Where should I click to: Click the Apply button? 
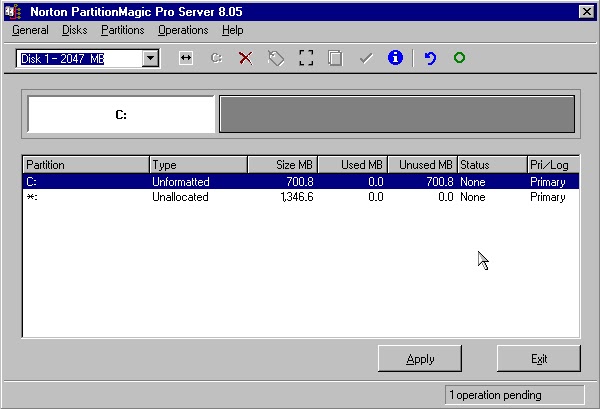coord(420,358)
